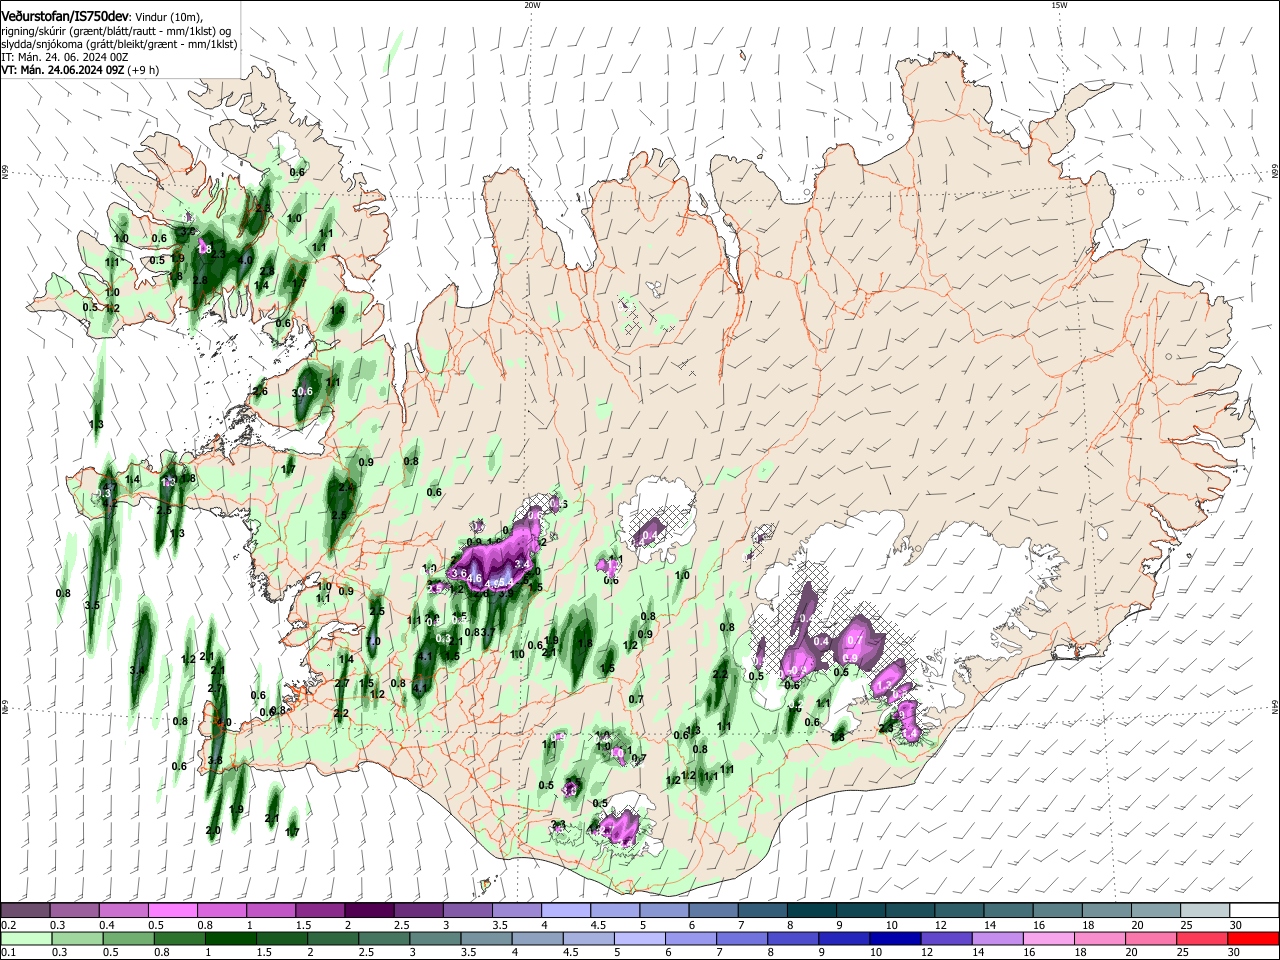The width and height of the screenshot is (1280, 960).
Task: Click the Veðurstofan/IS750dev map title
Action: [65, 16]
